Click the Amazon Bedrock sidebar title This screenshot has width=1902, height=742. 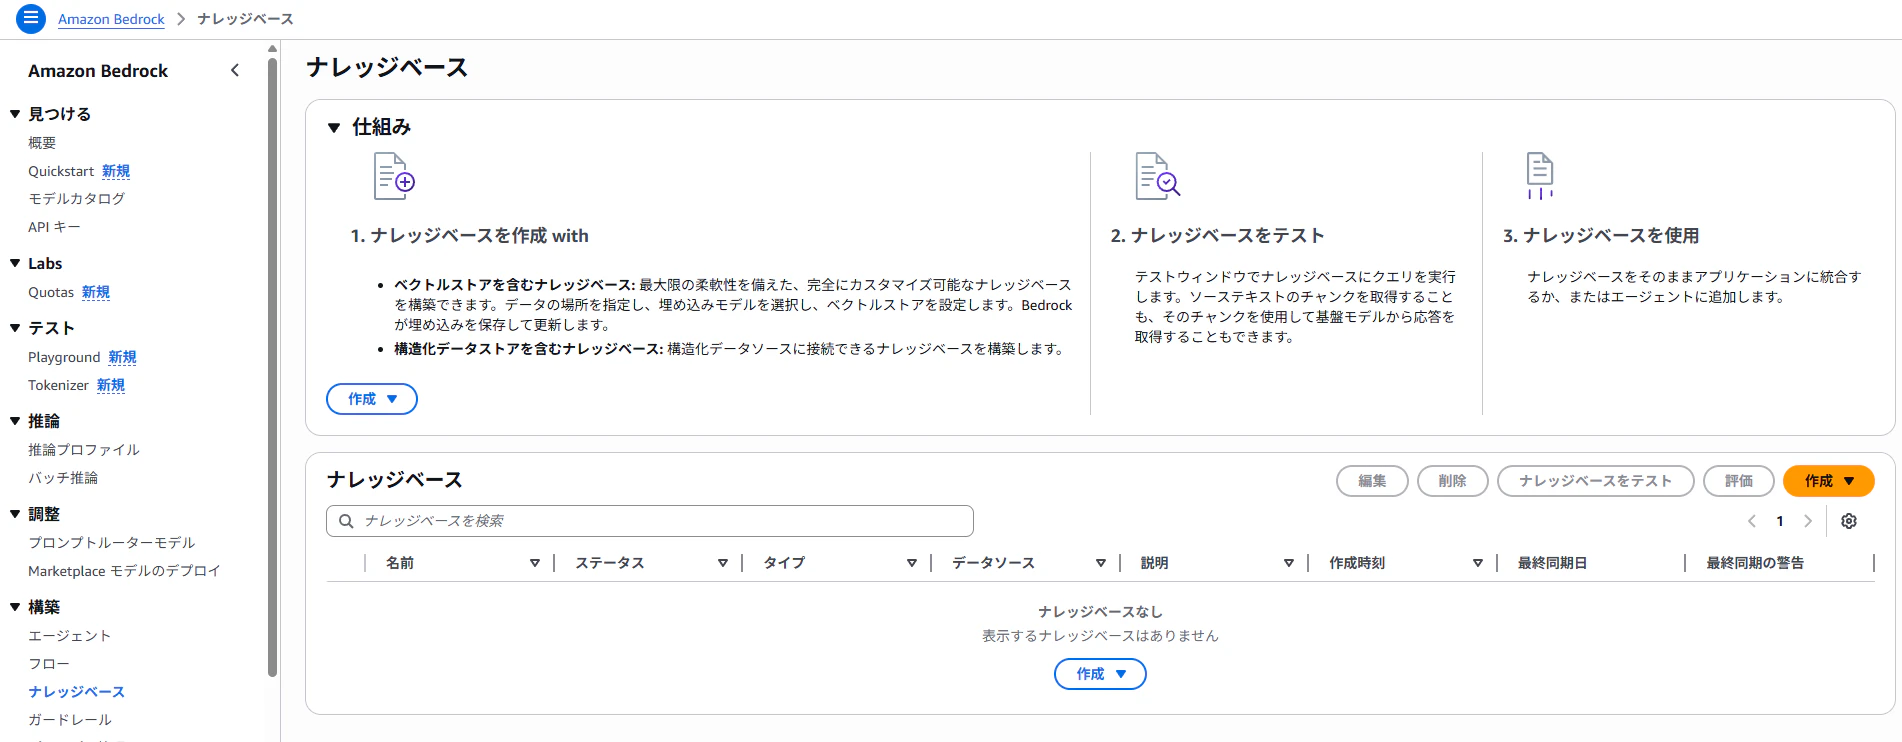click(x=98, y=71)
